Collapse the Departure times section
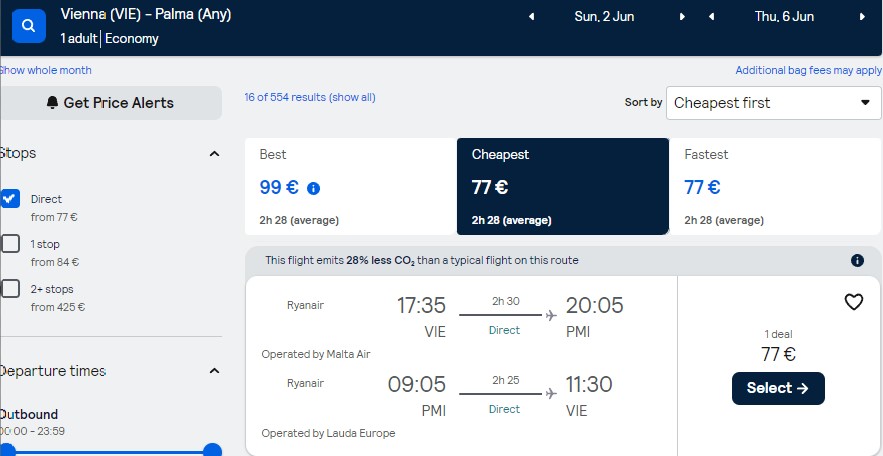The image size is (883, 456). [x=214, y=371]
